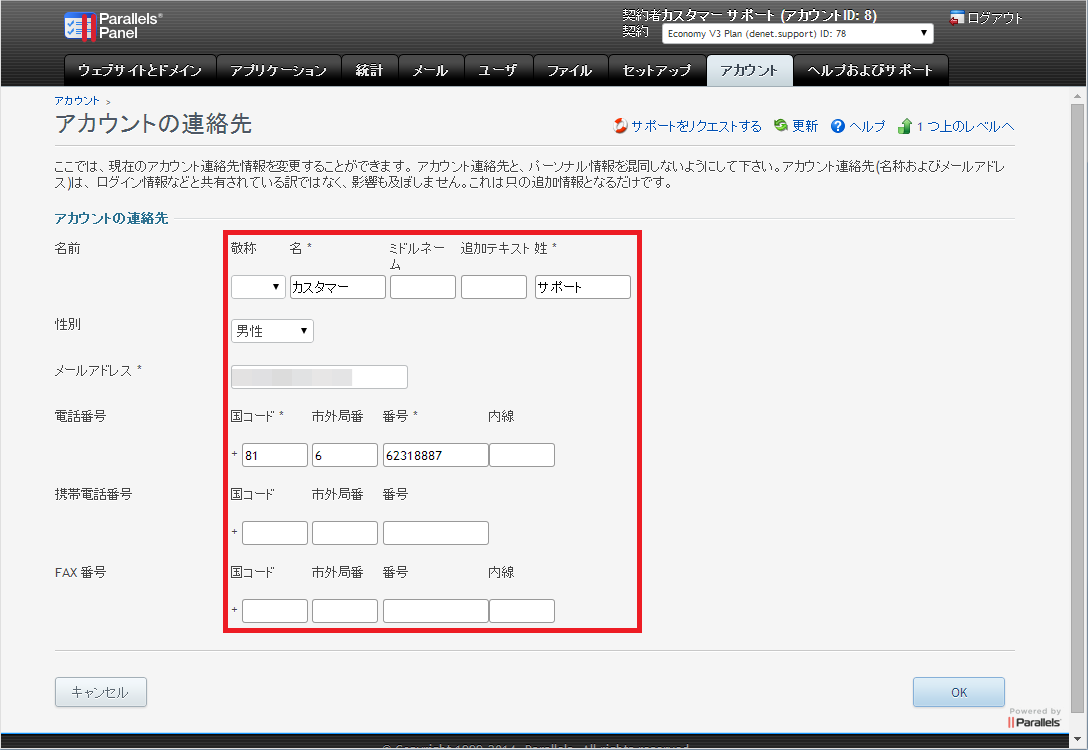Click the 電話番号 市外局番 field with 6
This screenshot has width=1088, height=750.
coord(345,455)
